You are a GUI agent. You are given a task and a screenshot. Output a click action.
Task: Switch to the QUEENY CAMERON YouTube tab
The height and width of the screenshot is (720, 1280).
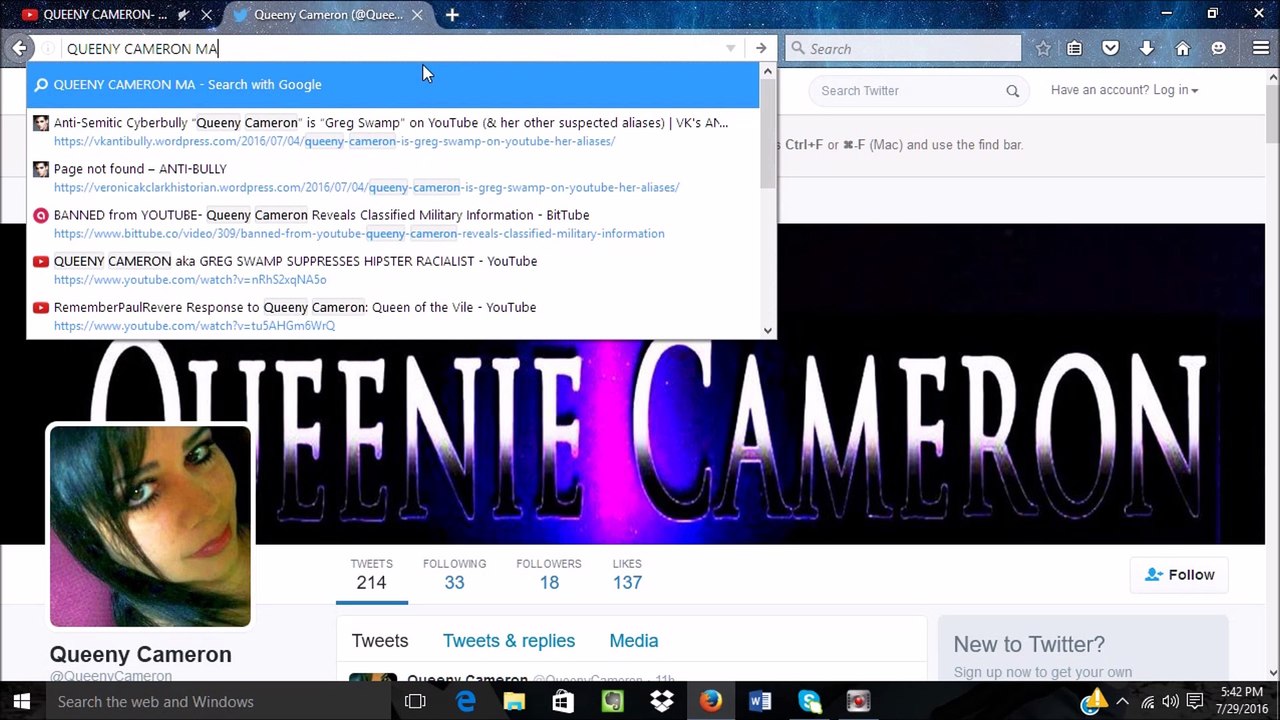105,15
